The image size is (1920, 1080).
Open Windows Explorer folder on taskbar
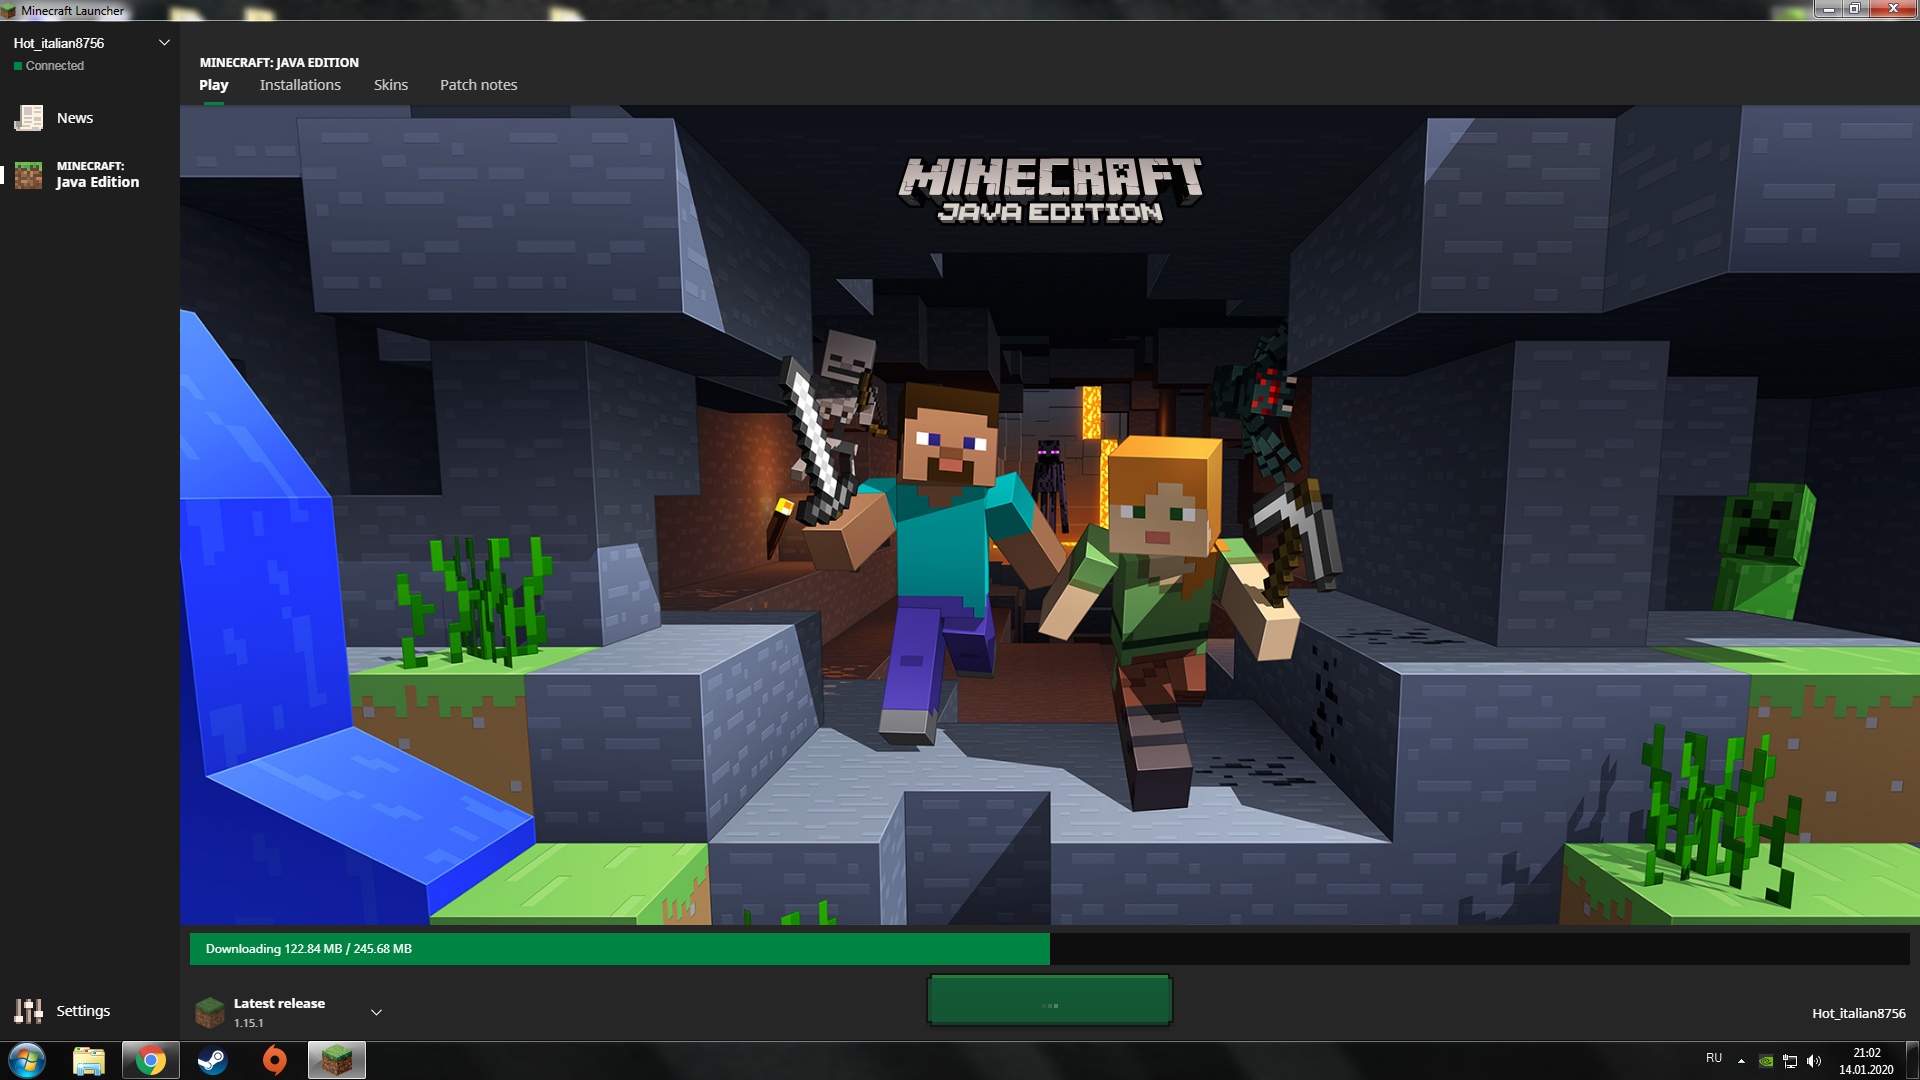point(89,1060)
